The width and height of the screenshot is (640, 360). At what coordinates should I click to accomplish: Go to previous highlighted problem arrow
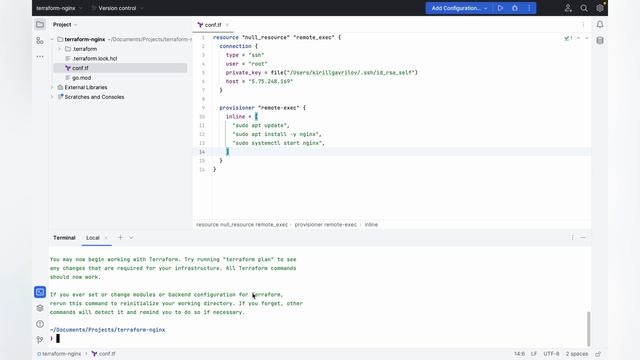(578, 38)
